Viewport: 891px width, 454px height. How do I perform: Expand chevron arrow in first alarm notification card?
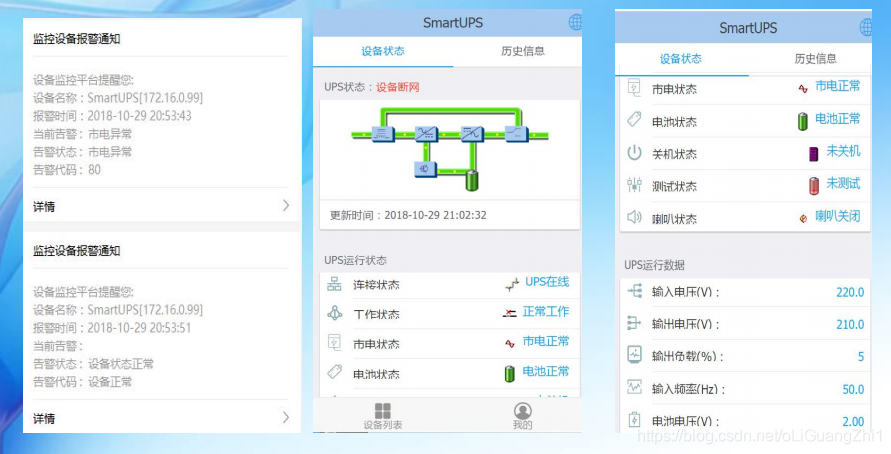point(286,206)
